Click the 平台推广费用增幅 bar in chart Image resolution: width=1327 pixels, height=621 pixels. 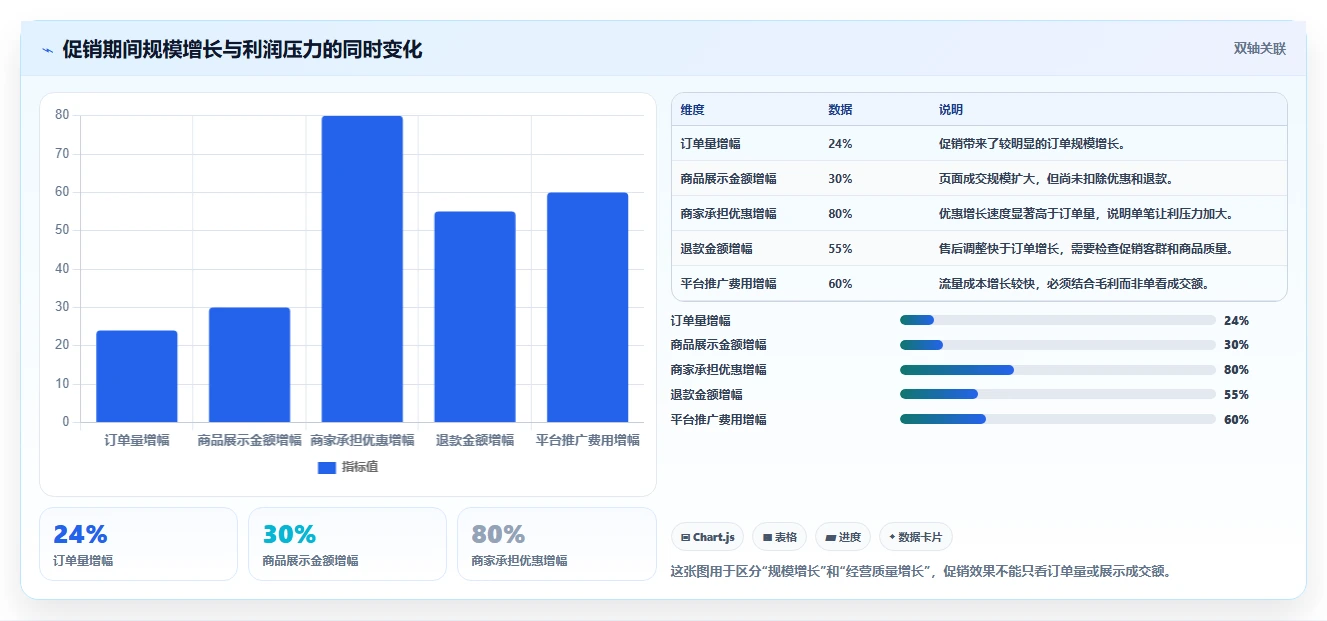coord(587,307)
